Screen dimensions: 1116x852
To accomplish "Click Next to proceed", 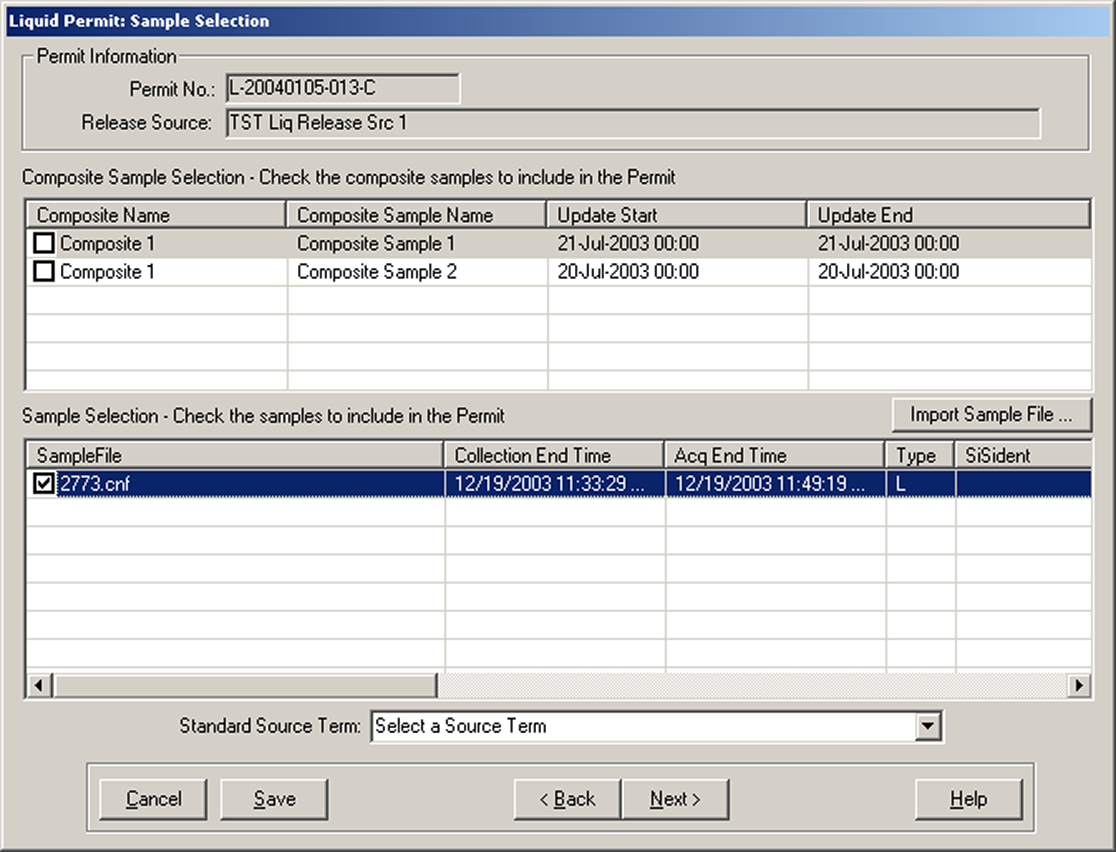I will pyautogui.click(x=676, y=798).
